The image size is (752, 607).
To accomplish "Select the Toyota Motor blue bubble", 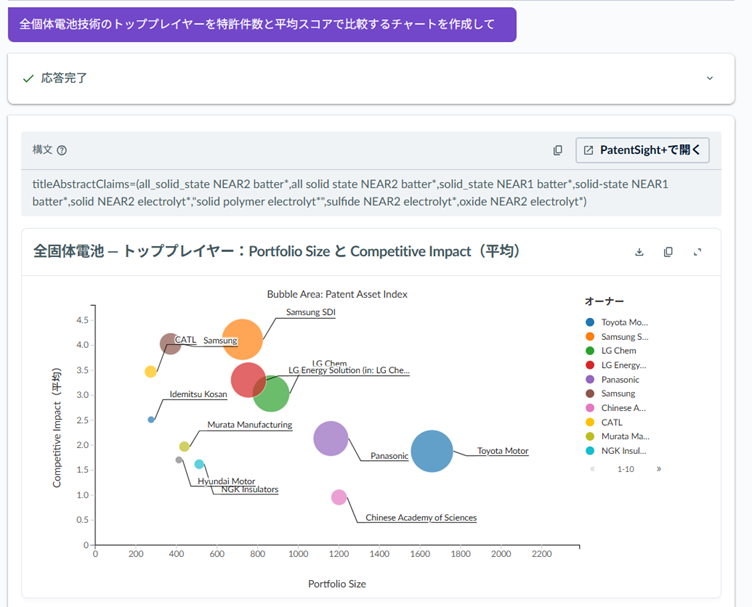I will coord(432,451).
